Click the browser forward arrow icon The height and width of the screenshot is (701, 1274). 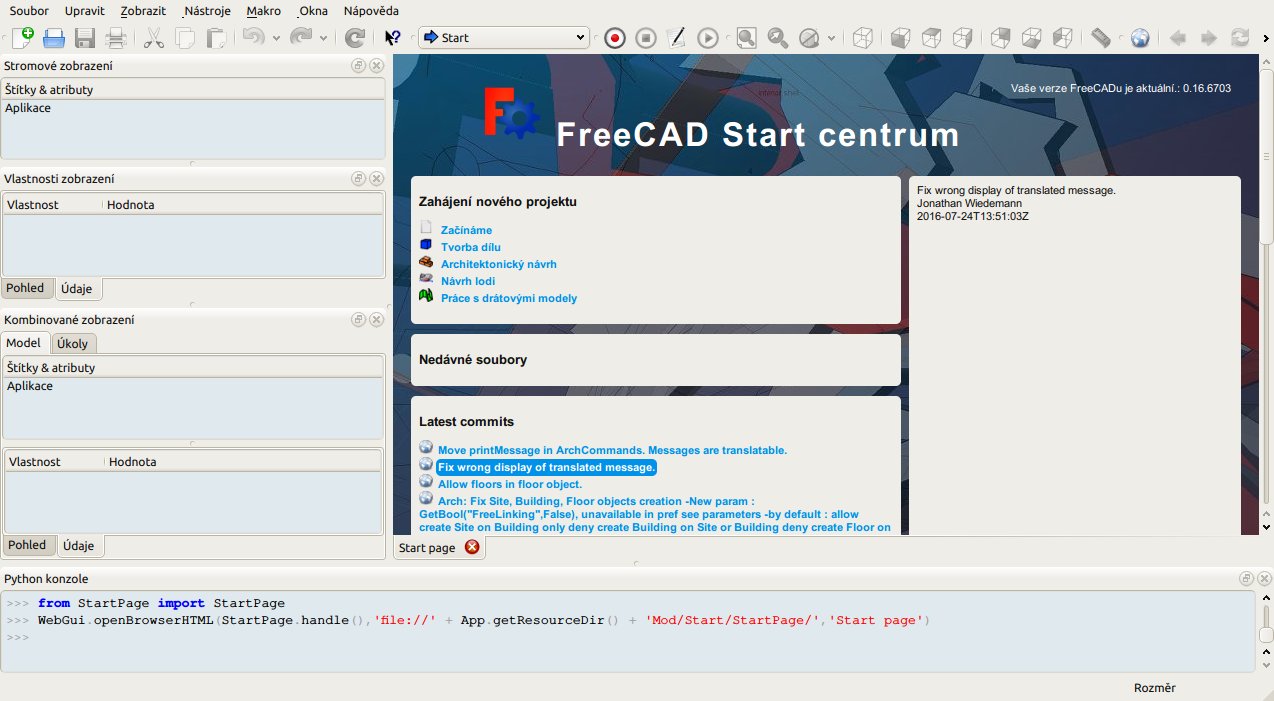[x=1209, y=38]
